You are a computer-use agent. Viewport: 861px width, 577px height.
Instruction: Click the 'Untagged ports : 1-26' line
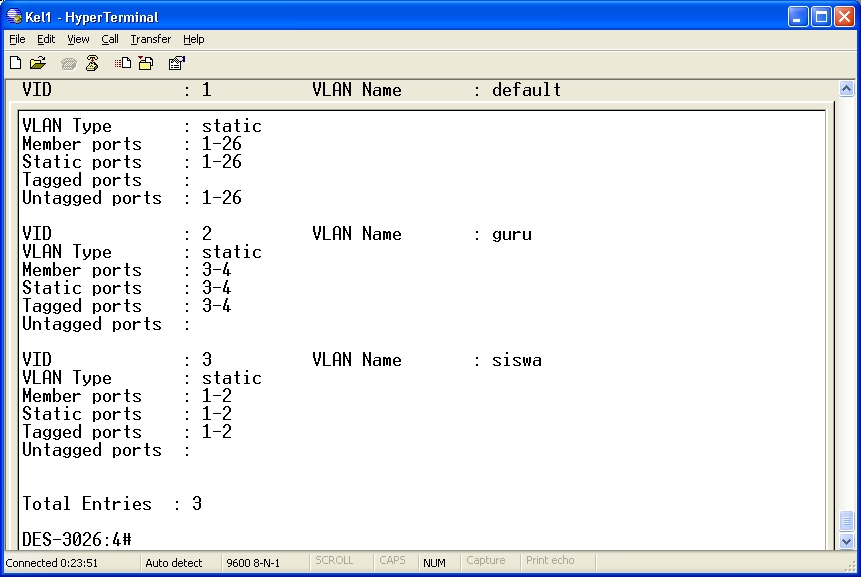[x=132, y=198]
